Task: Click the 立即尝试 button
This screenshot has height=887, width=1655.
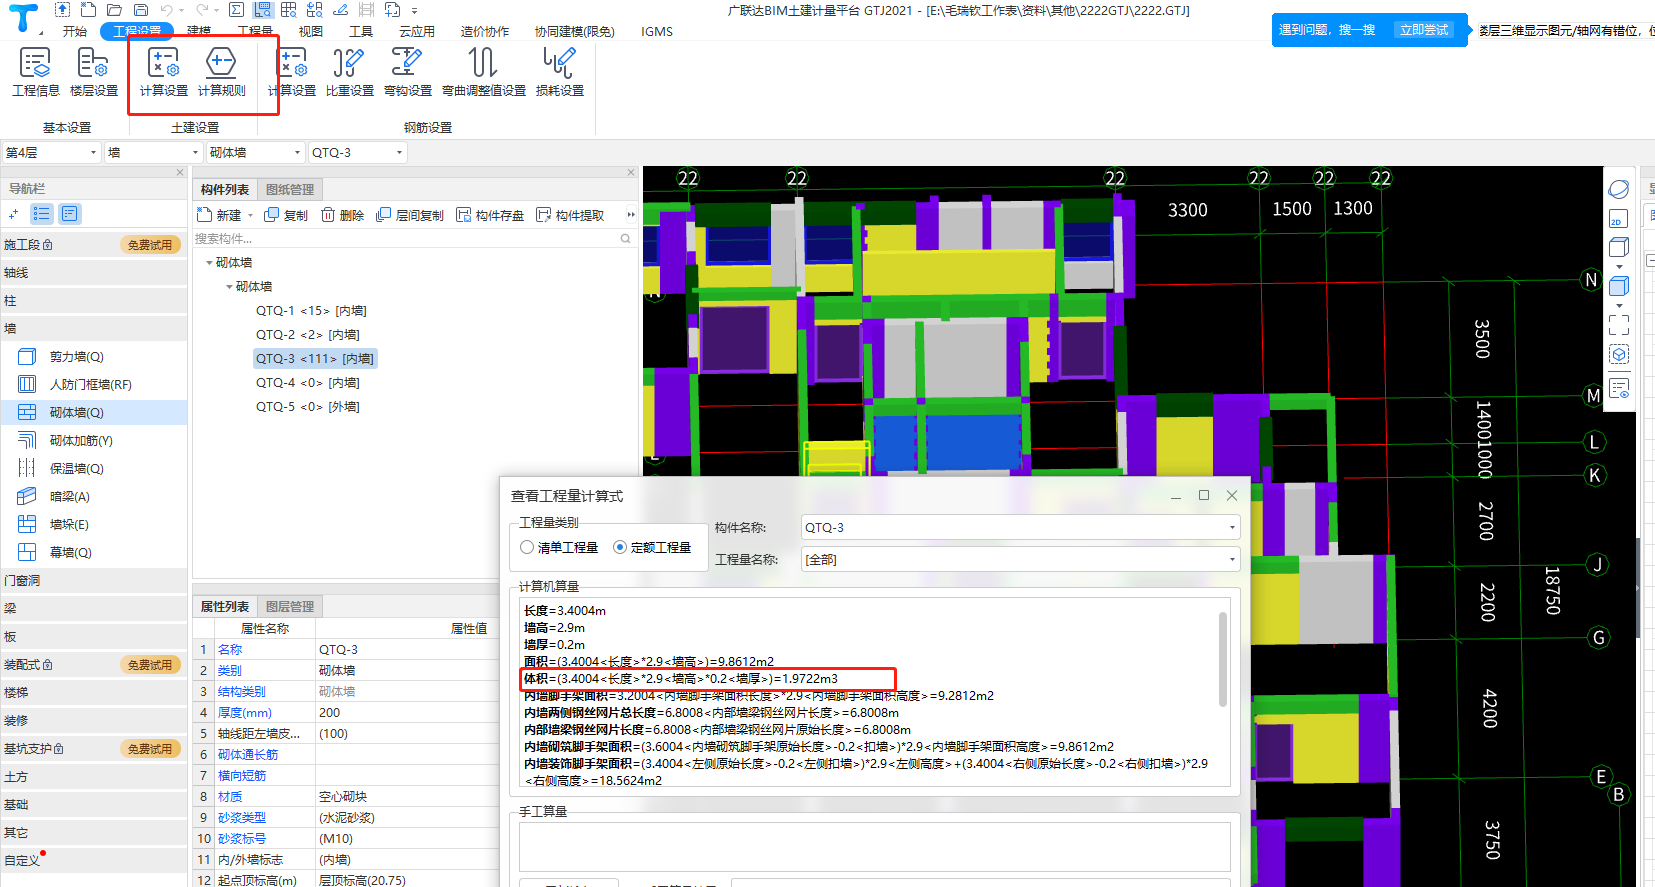Action: point(1424,30)
